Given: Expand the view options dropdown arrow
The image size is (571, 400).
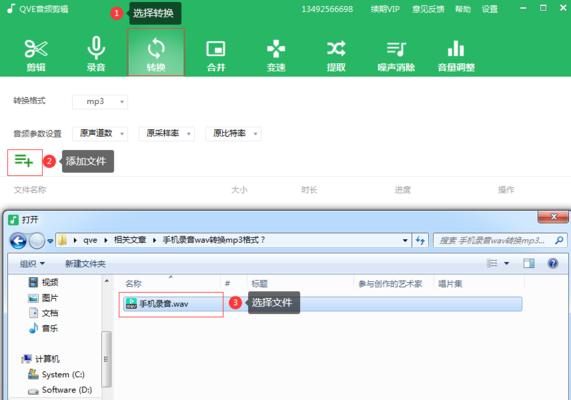Looking at the screenshot, I should pyautogui.click(x=507, y=263).
